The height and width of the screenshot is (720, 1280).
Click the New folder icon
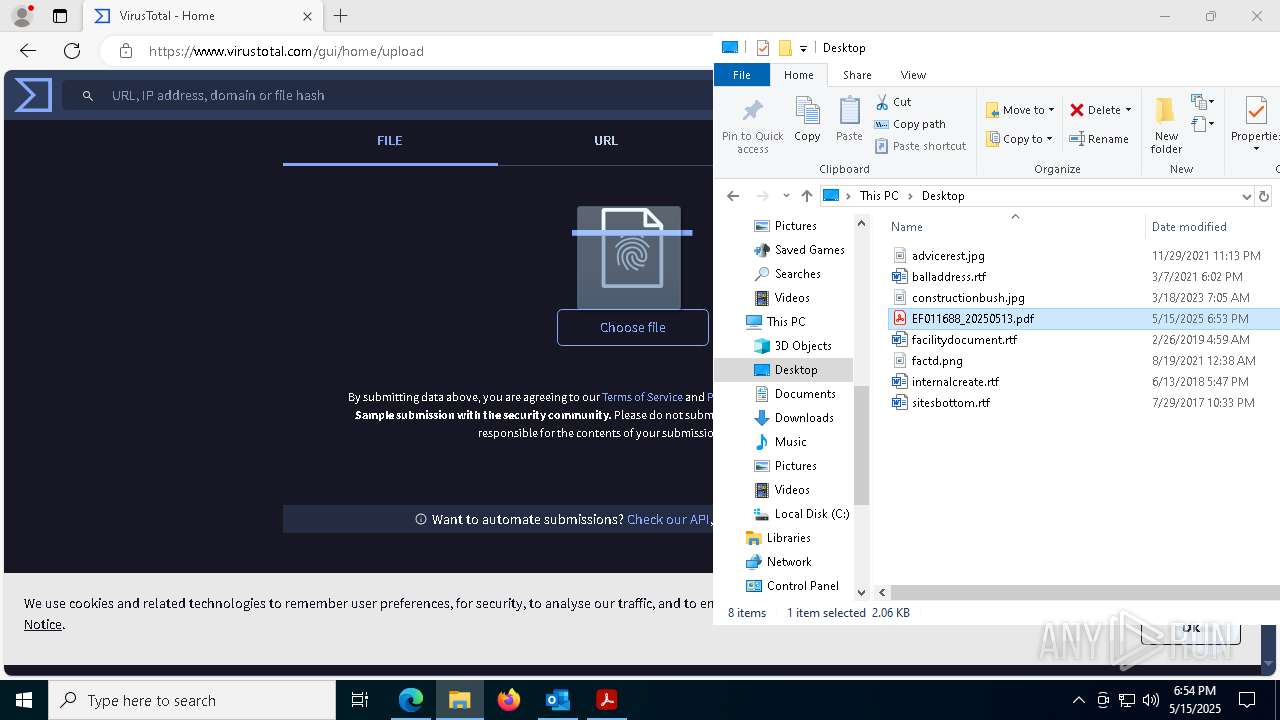tap(1165, 111)
